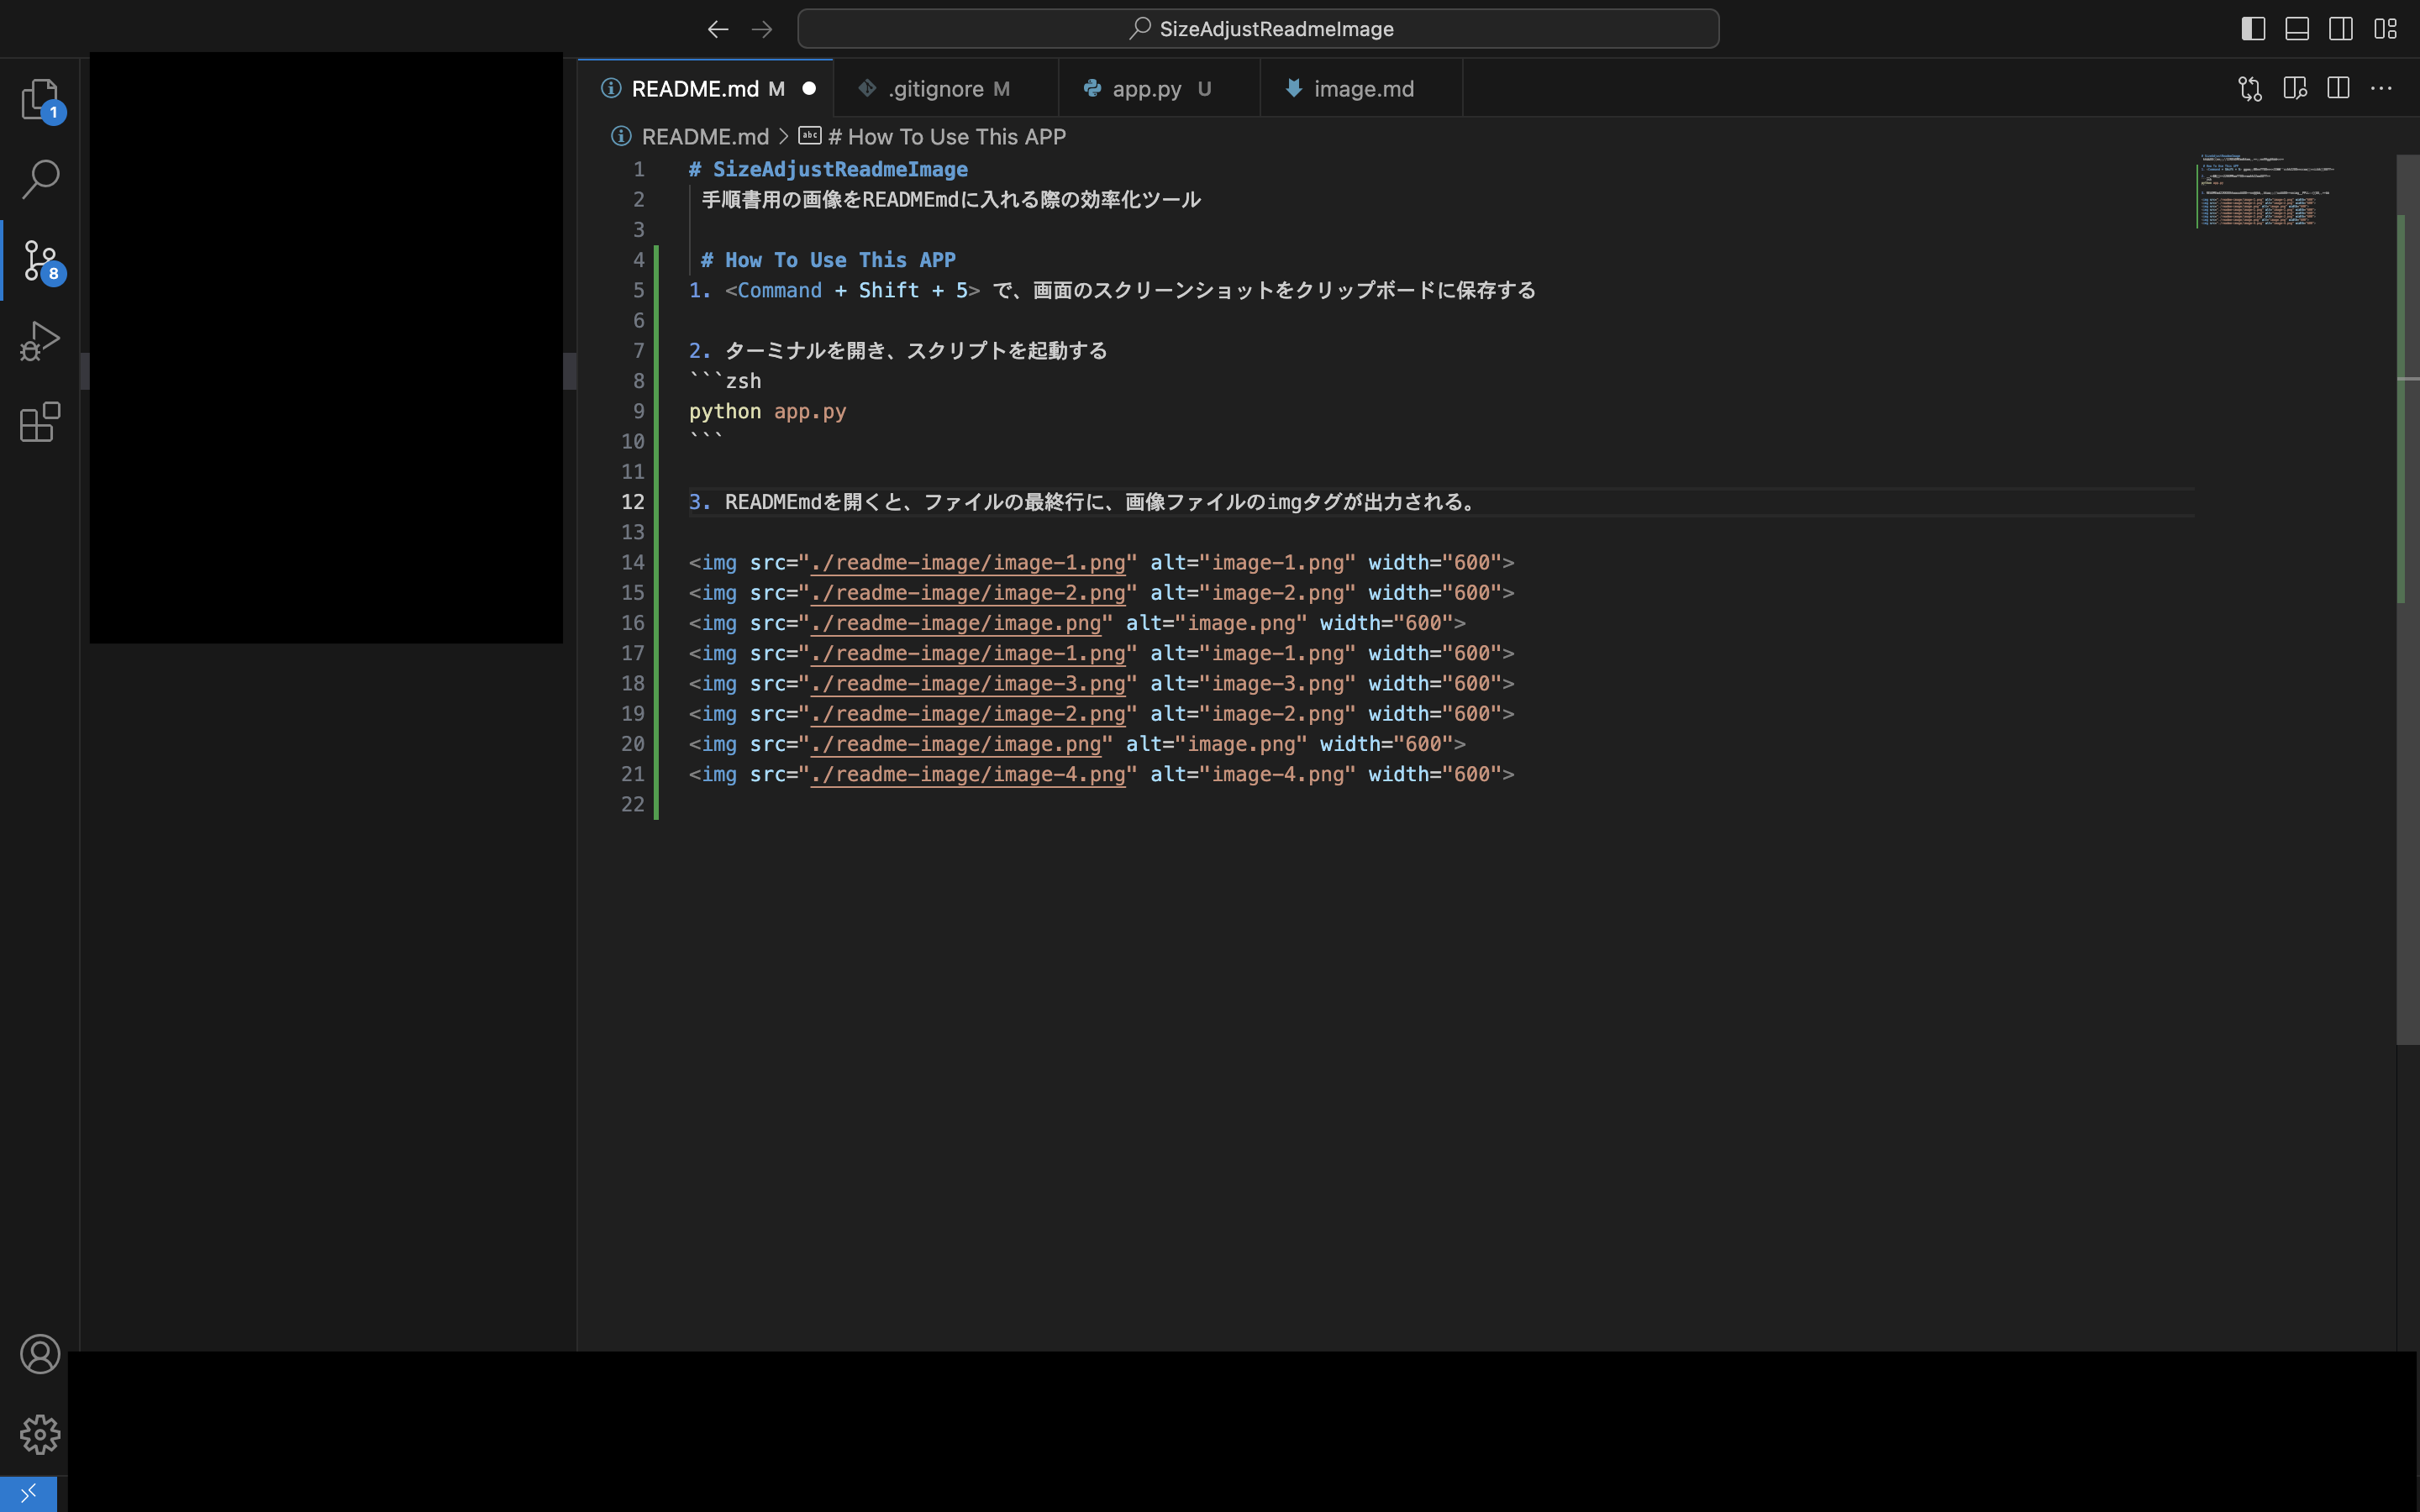Go back using the left arrow button

pyautogui.click(x=718, y=29)
